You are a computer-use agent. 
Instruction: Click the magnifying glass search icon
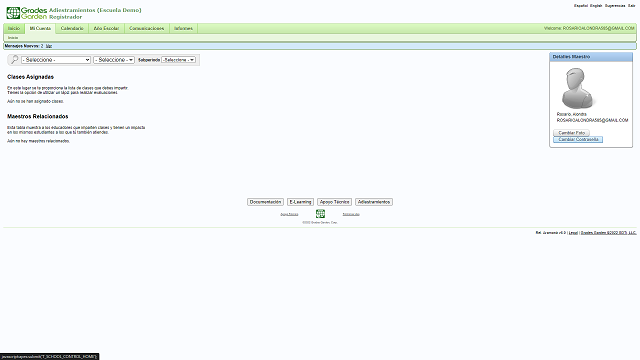[x=14, y=60]
